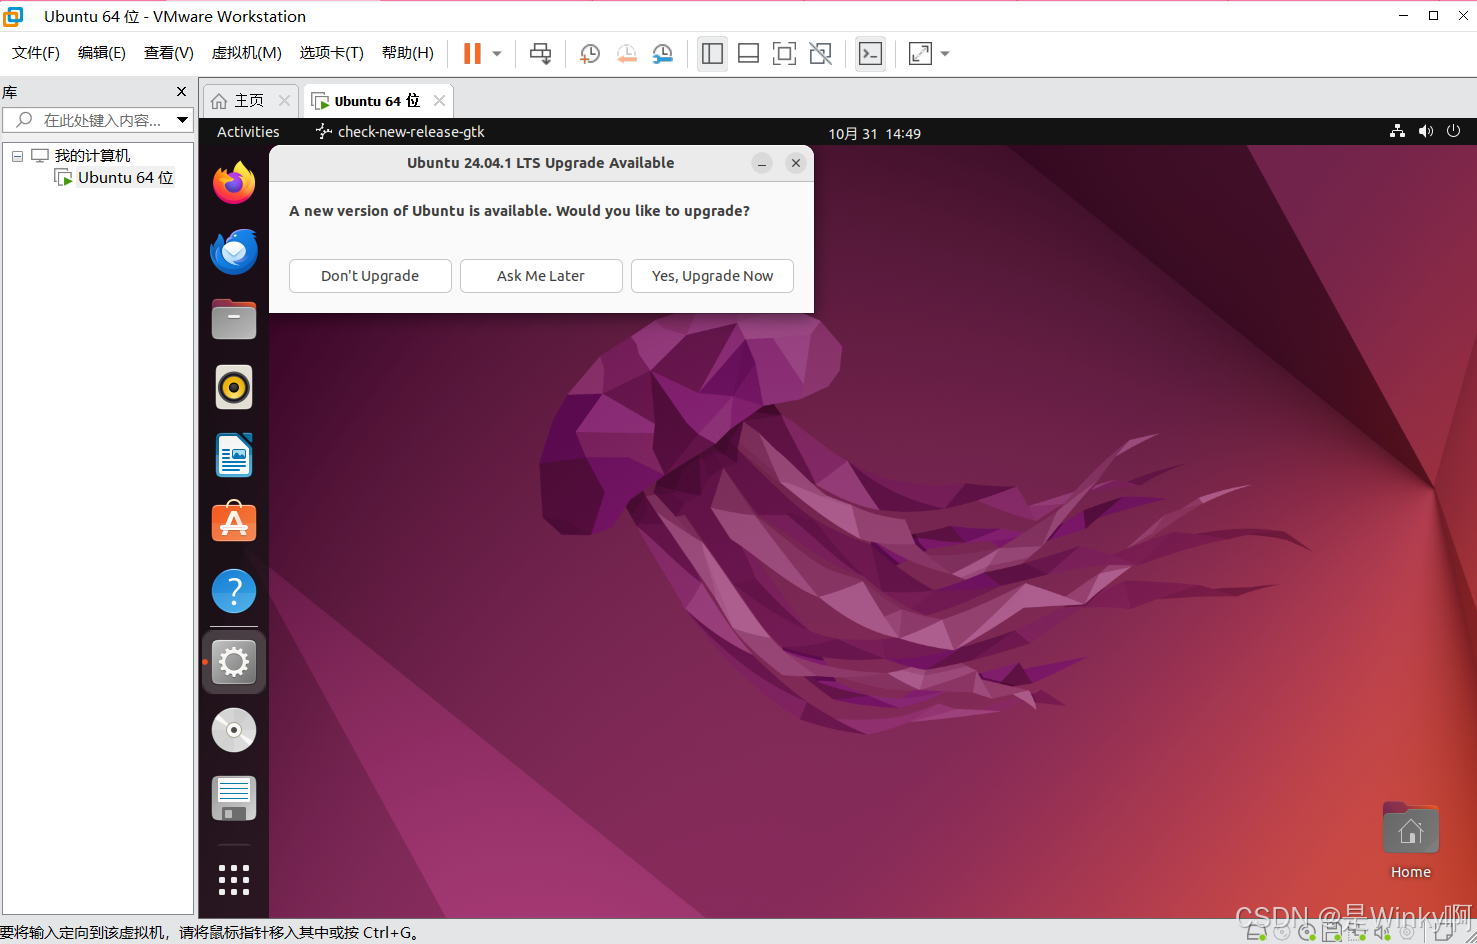This screenshot has height=944, width=1477.
Task: Toggle the console view toolbar button
Action: pos(871,54)
